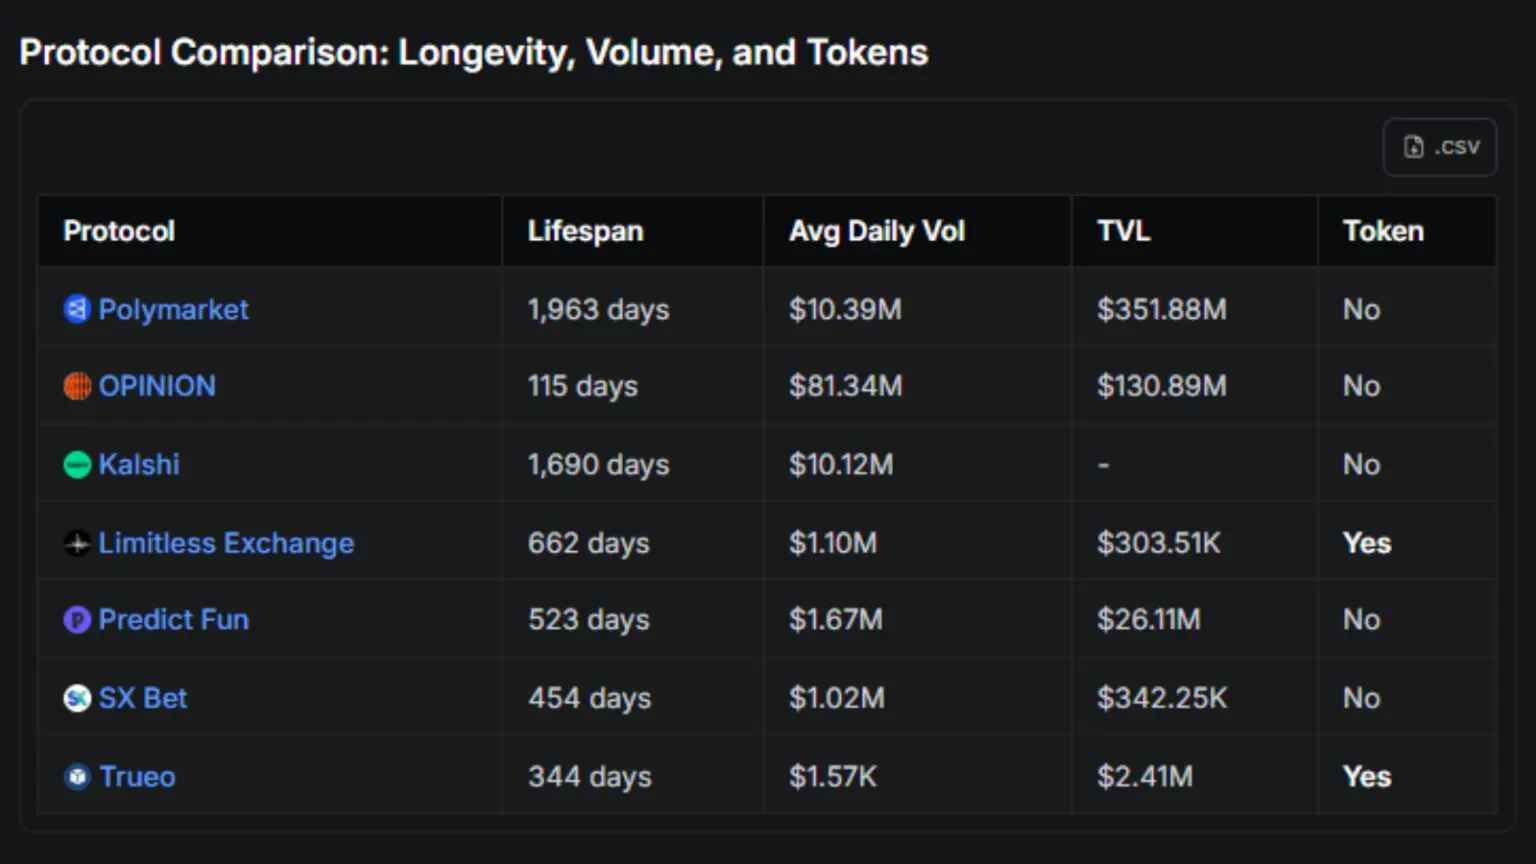Open the Kalshi protocol link
Screen dimensions: 1536x864
[x=139, y=465]
